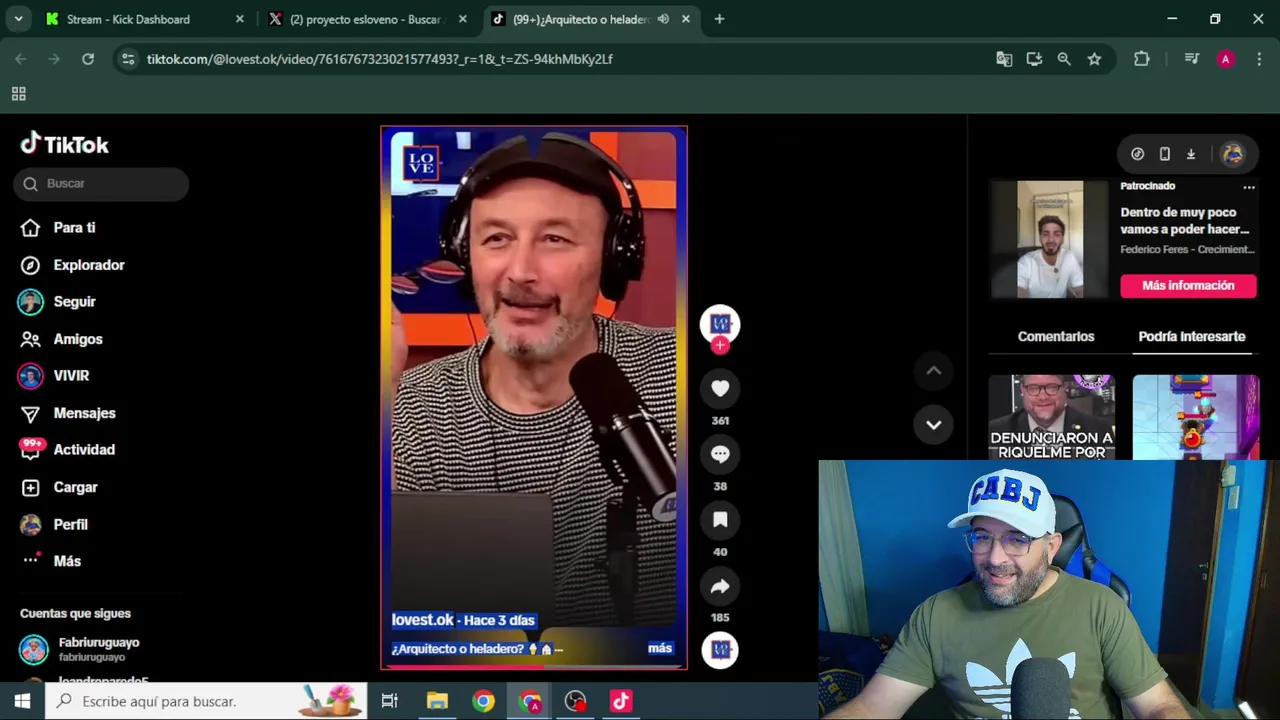The image size is (1280, 720).
Task: Open Chrome profile 'A' avatar
Action: [1225, 59]
